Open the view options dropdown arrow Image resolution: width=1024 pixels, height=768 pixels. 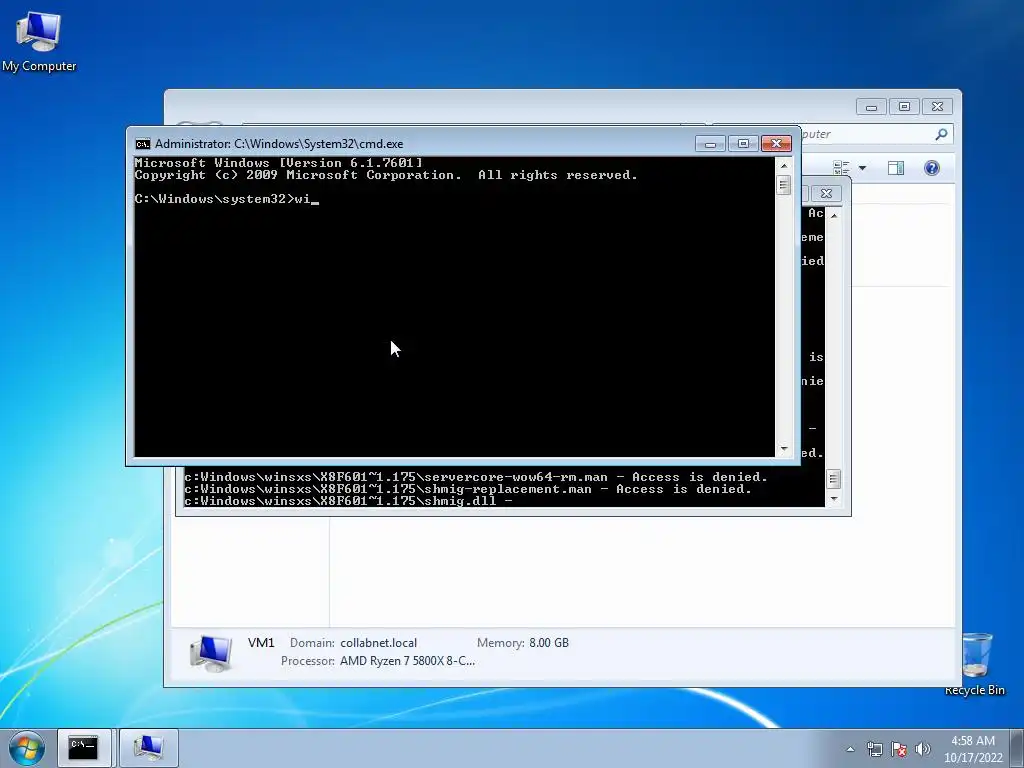[x=862, y=168]
